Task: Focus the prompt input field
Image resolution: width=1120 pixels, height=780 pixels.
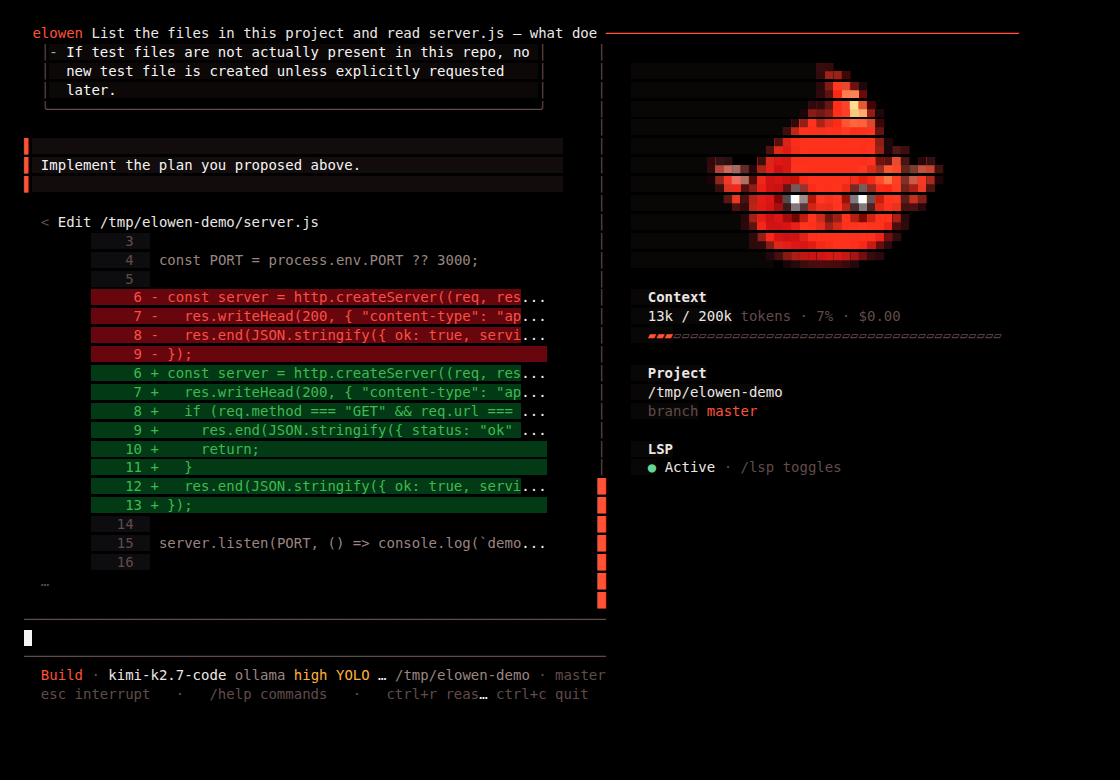Action: pos(314,638)
